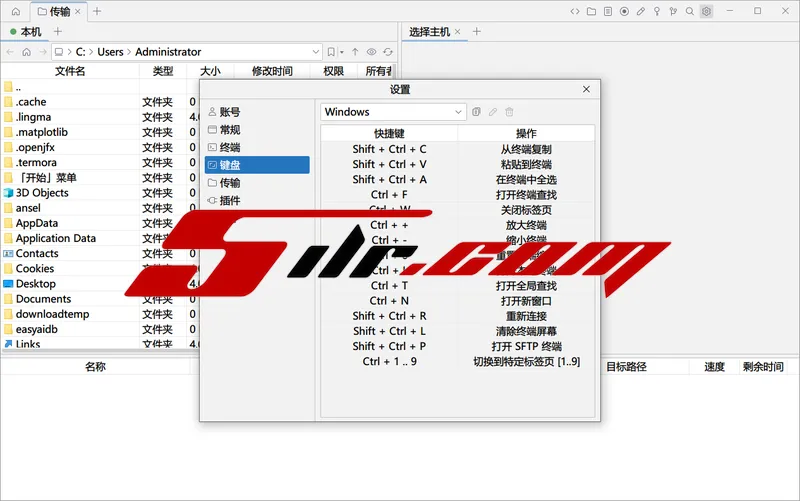Close the 选择主机 tab
This screenshot has height=501, width=800.
coord(458,32)
